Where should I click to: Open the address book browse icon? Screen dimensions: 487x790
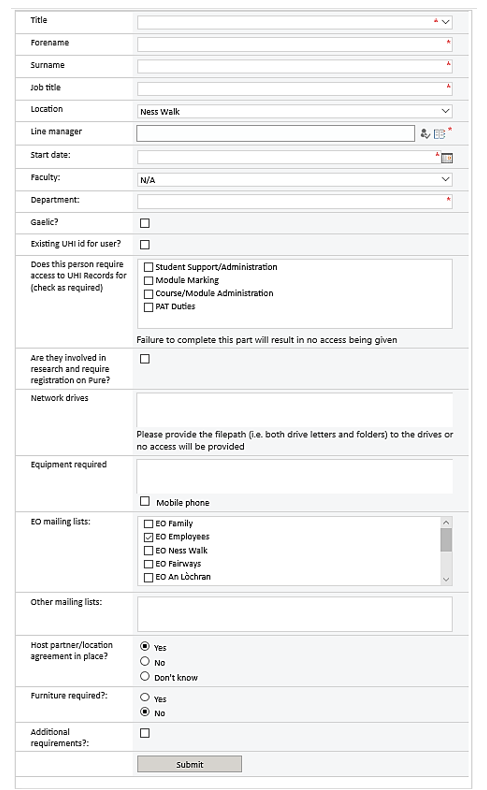click(440, 134)
